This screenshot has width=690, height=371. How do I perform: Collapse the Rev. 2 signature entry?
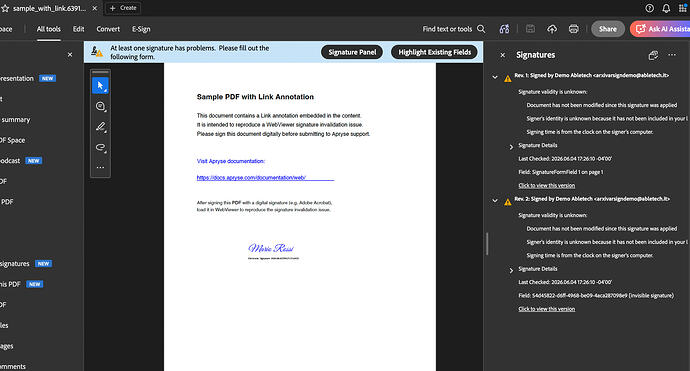pyautogui.click(x=495, y=200)
